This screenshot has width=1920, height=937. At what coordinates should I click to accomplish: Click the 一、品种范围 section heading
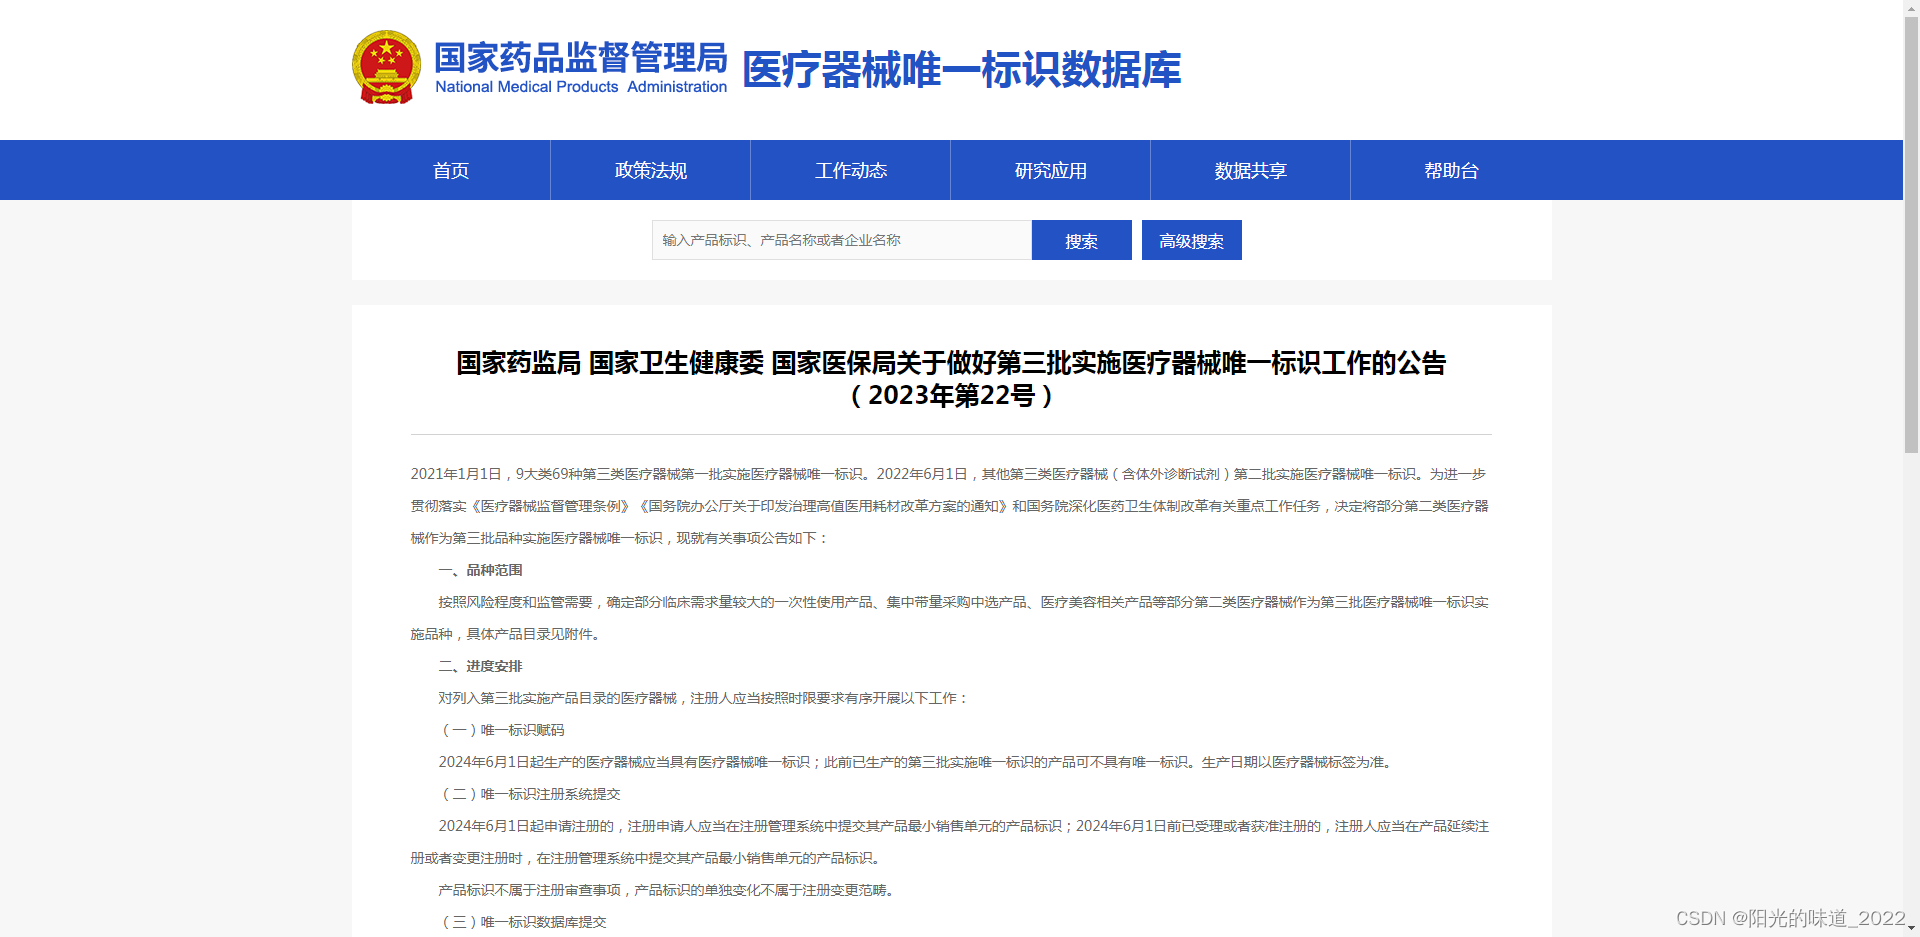tap(481, 569)
